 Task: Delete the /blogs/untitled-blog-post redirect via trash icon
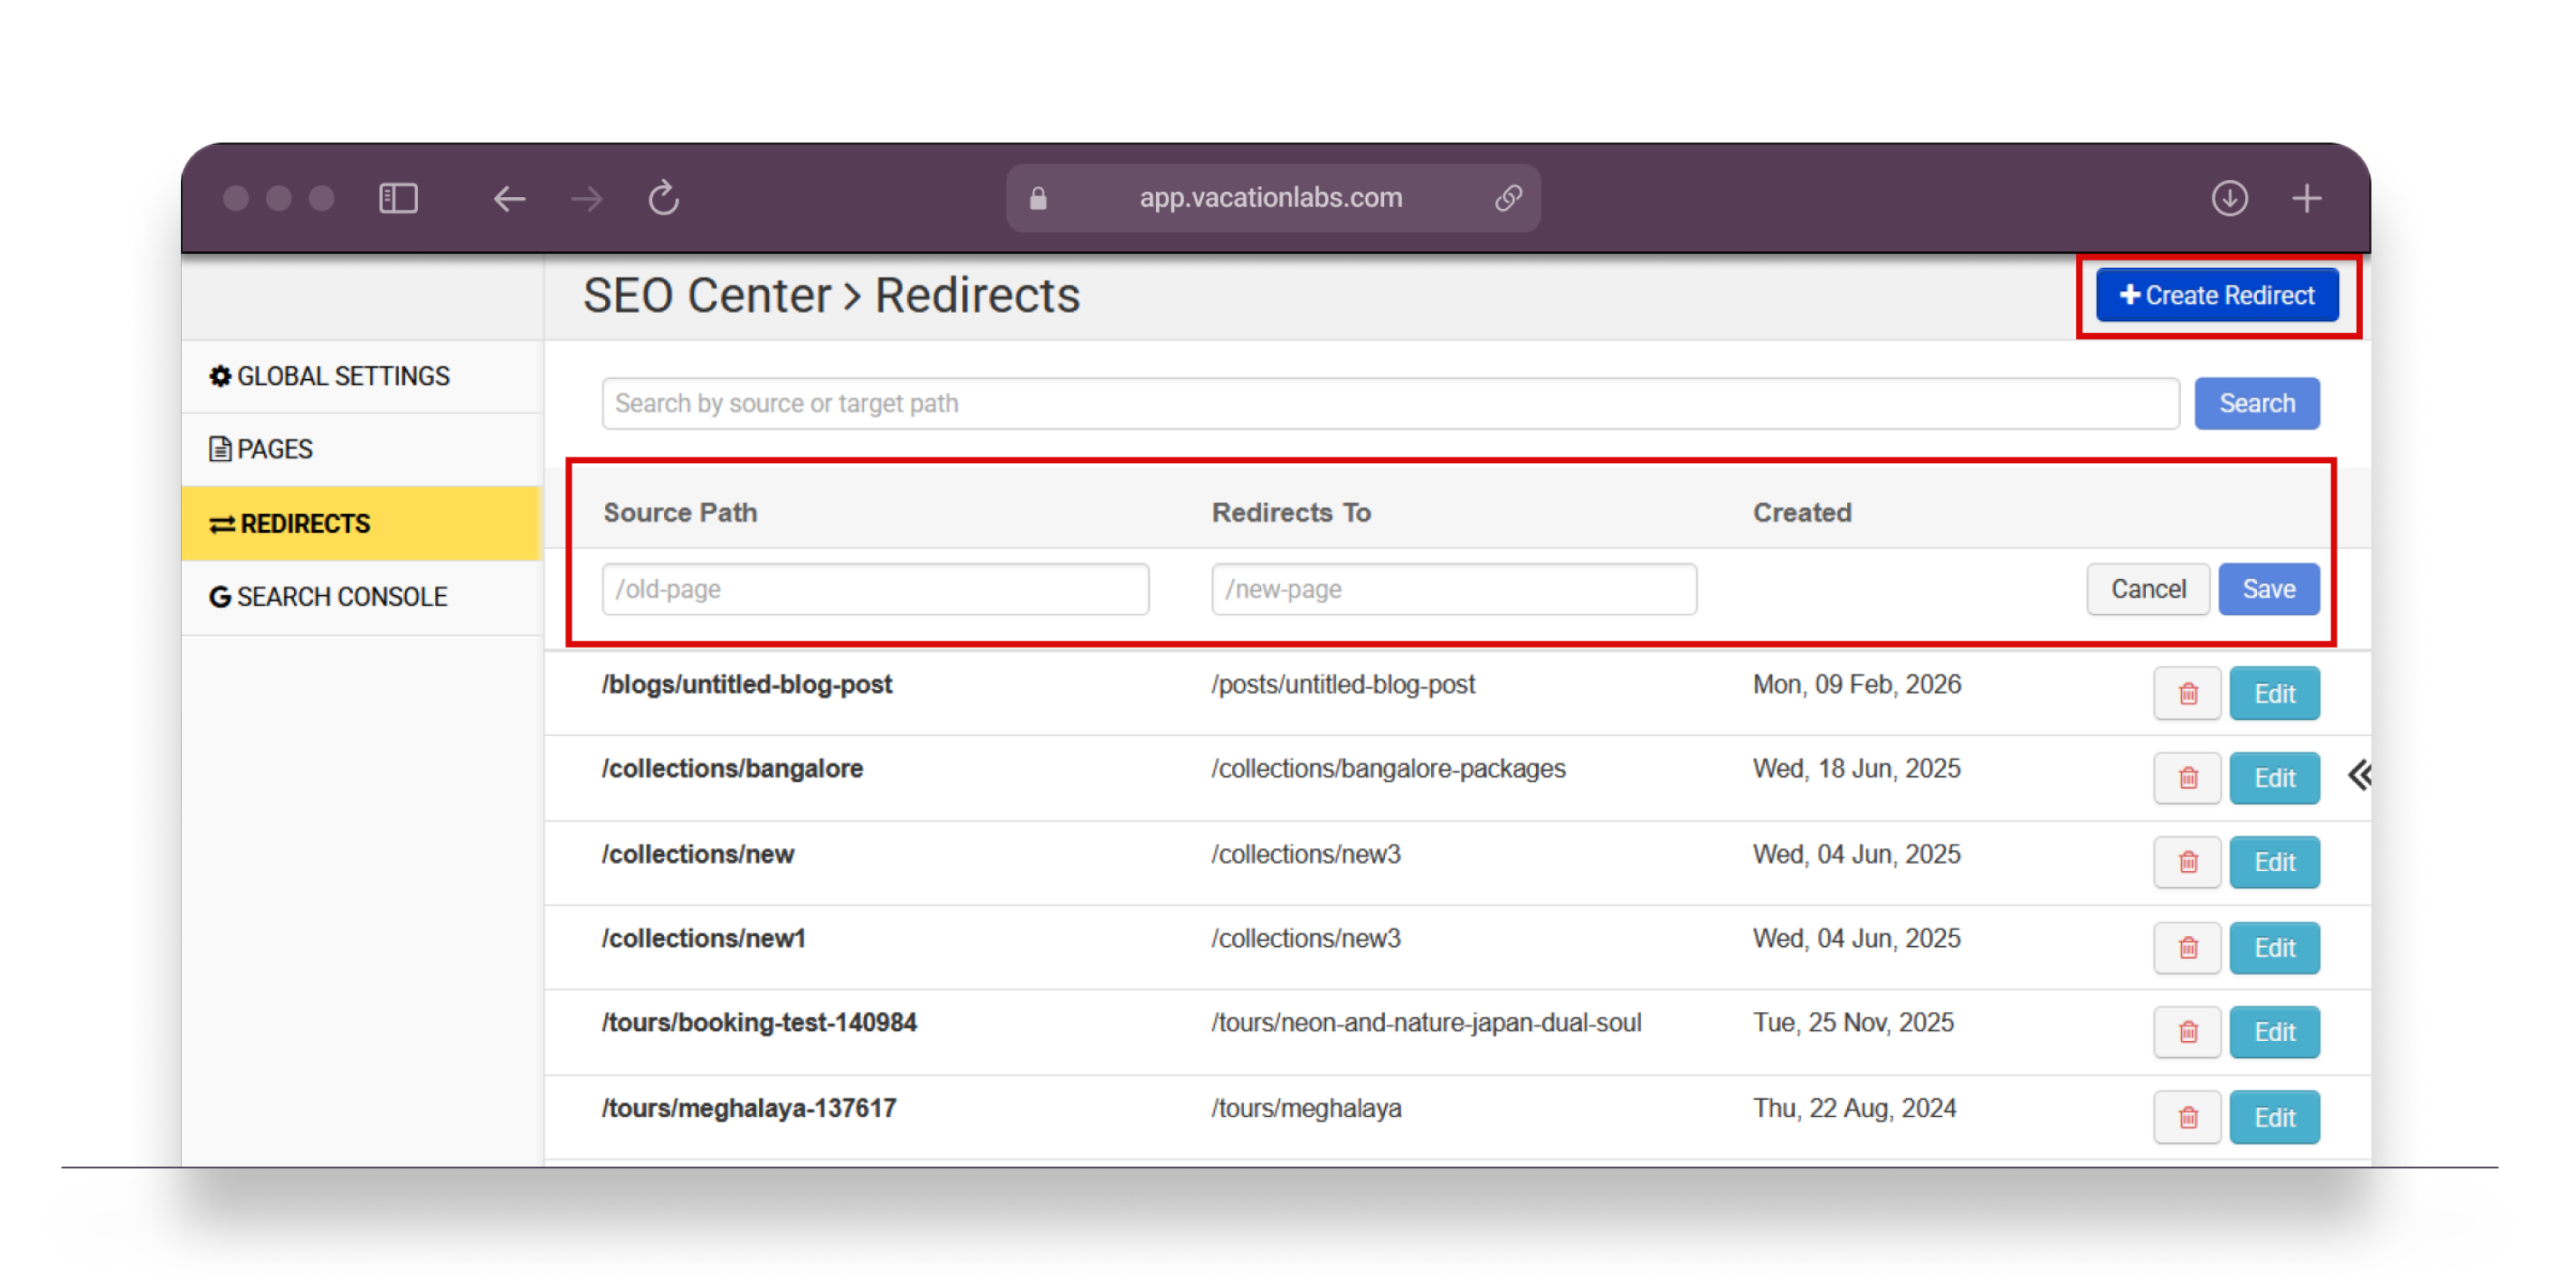tap(2187, 693)
